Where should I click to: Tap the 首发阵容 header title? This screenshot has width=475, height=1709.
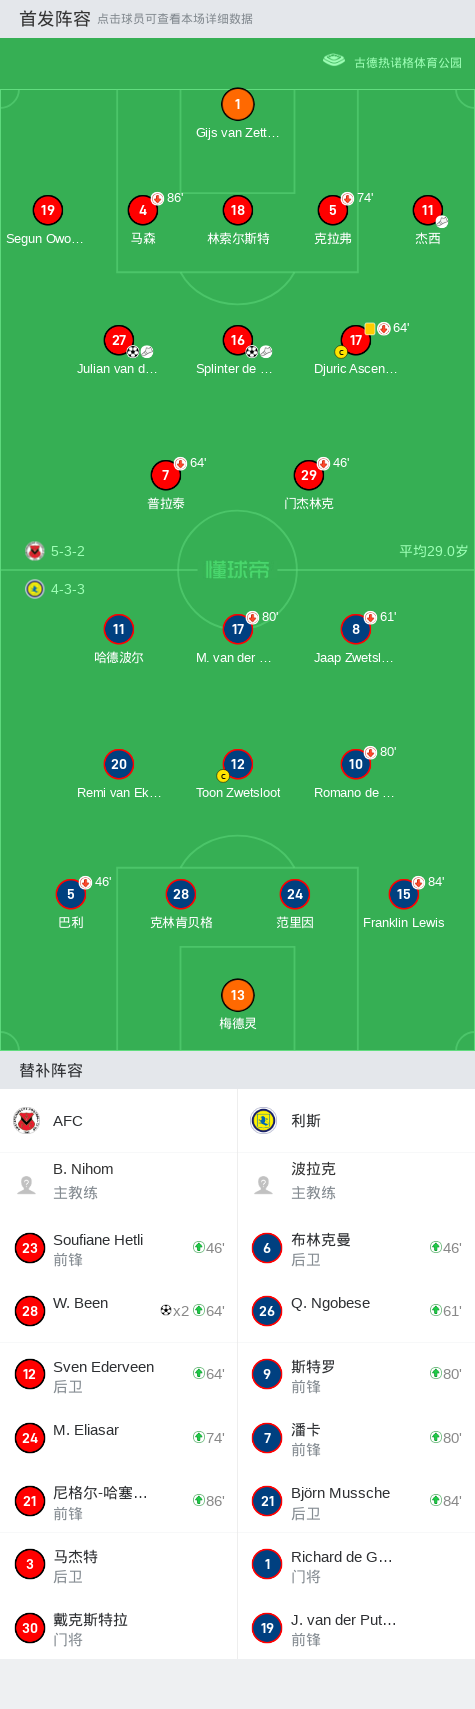[55, 19]
